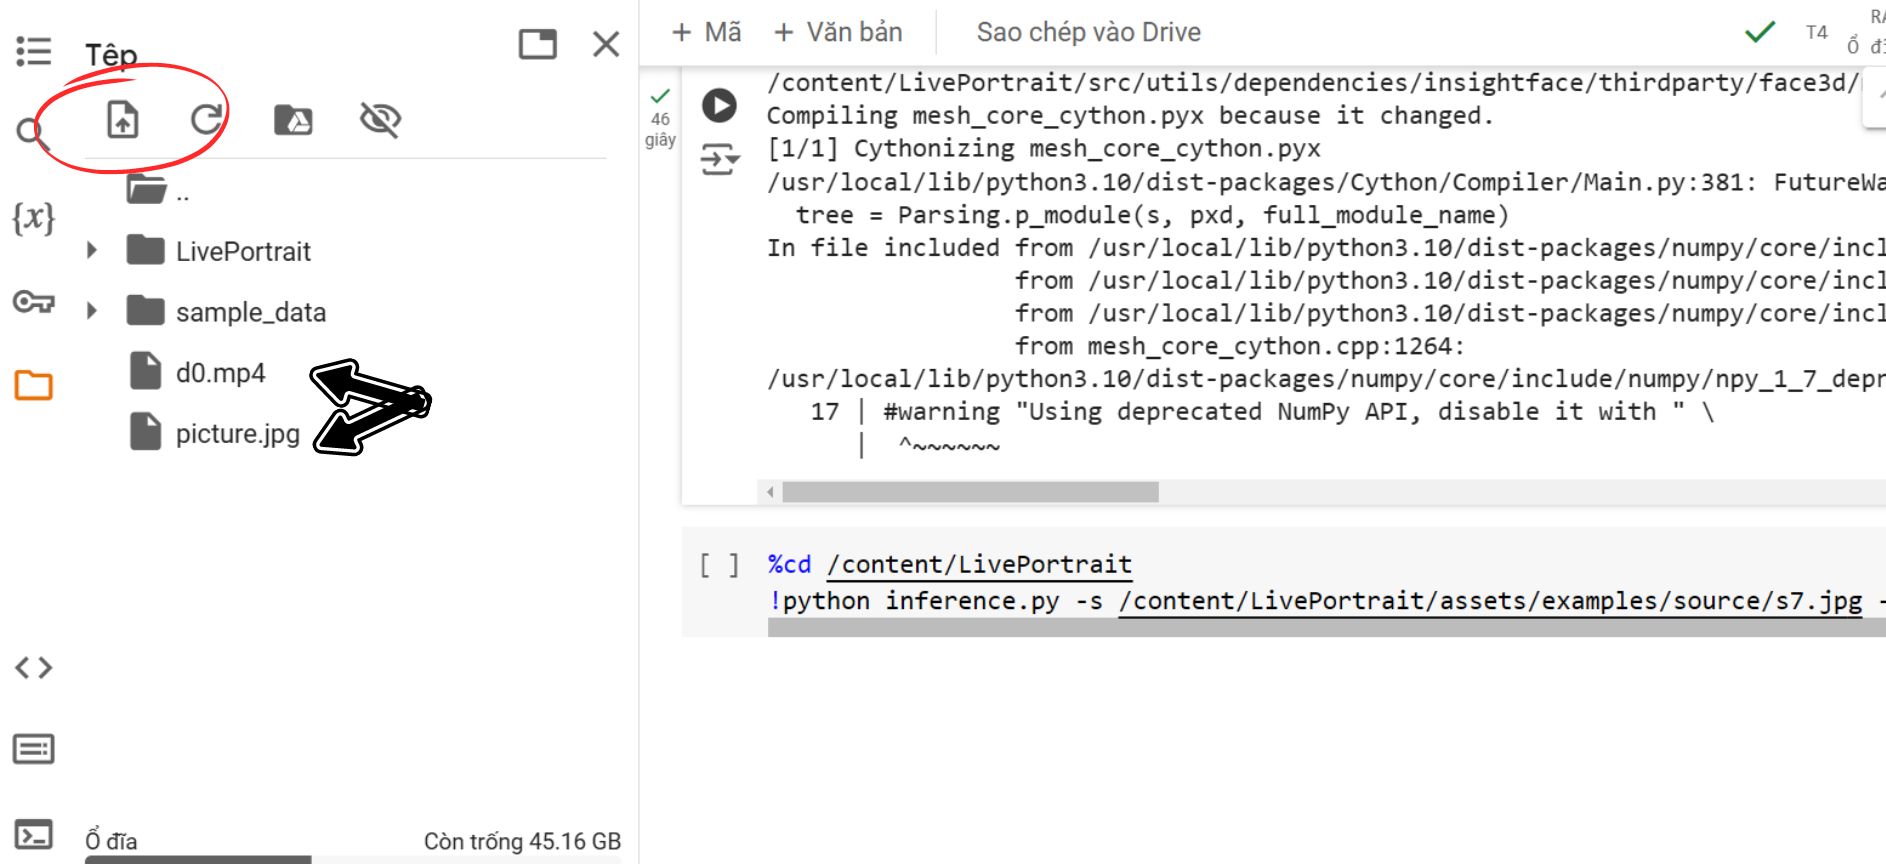Click Sao chép vào Drive
1886x864 pixels.
(1088, 32)
